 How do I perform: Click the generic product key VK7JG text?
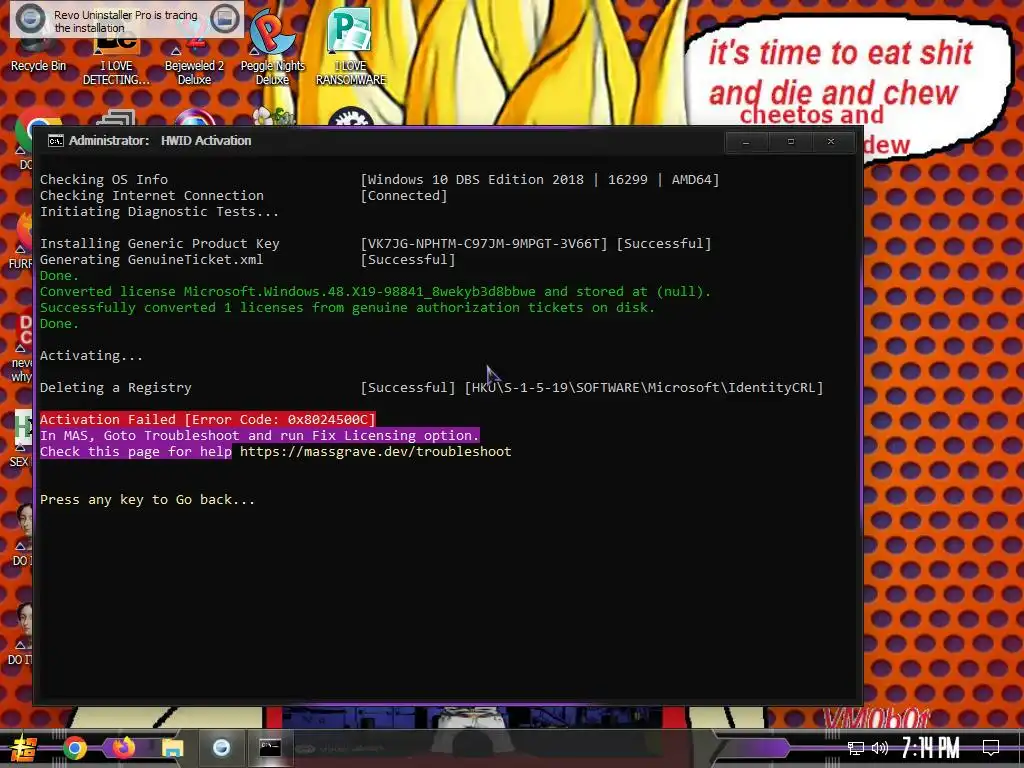[x=484, y=244]
